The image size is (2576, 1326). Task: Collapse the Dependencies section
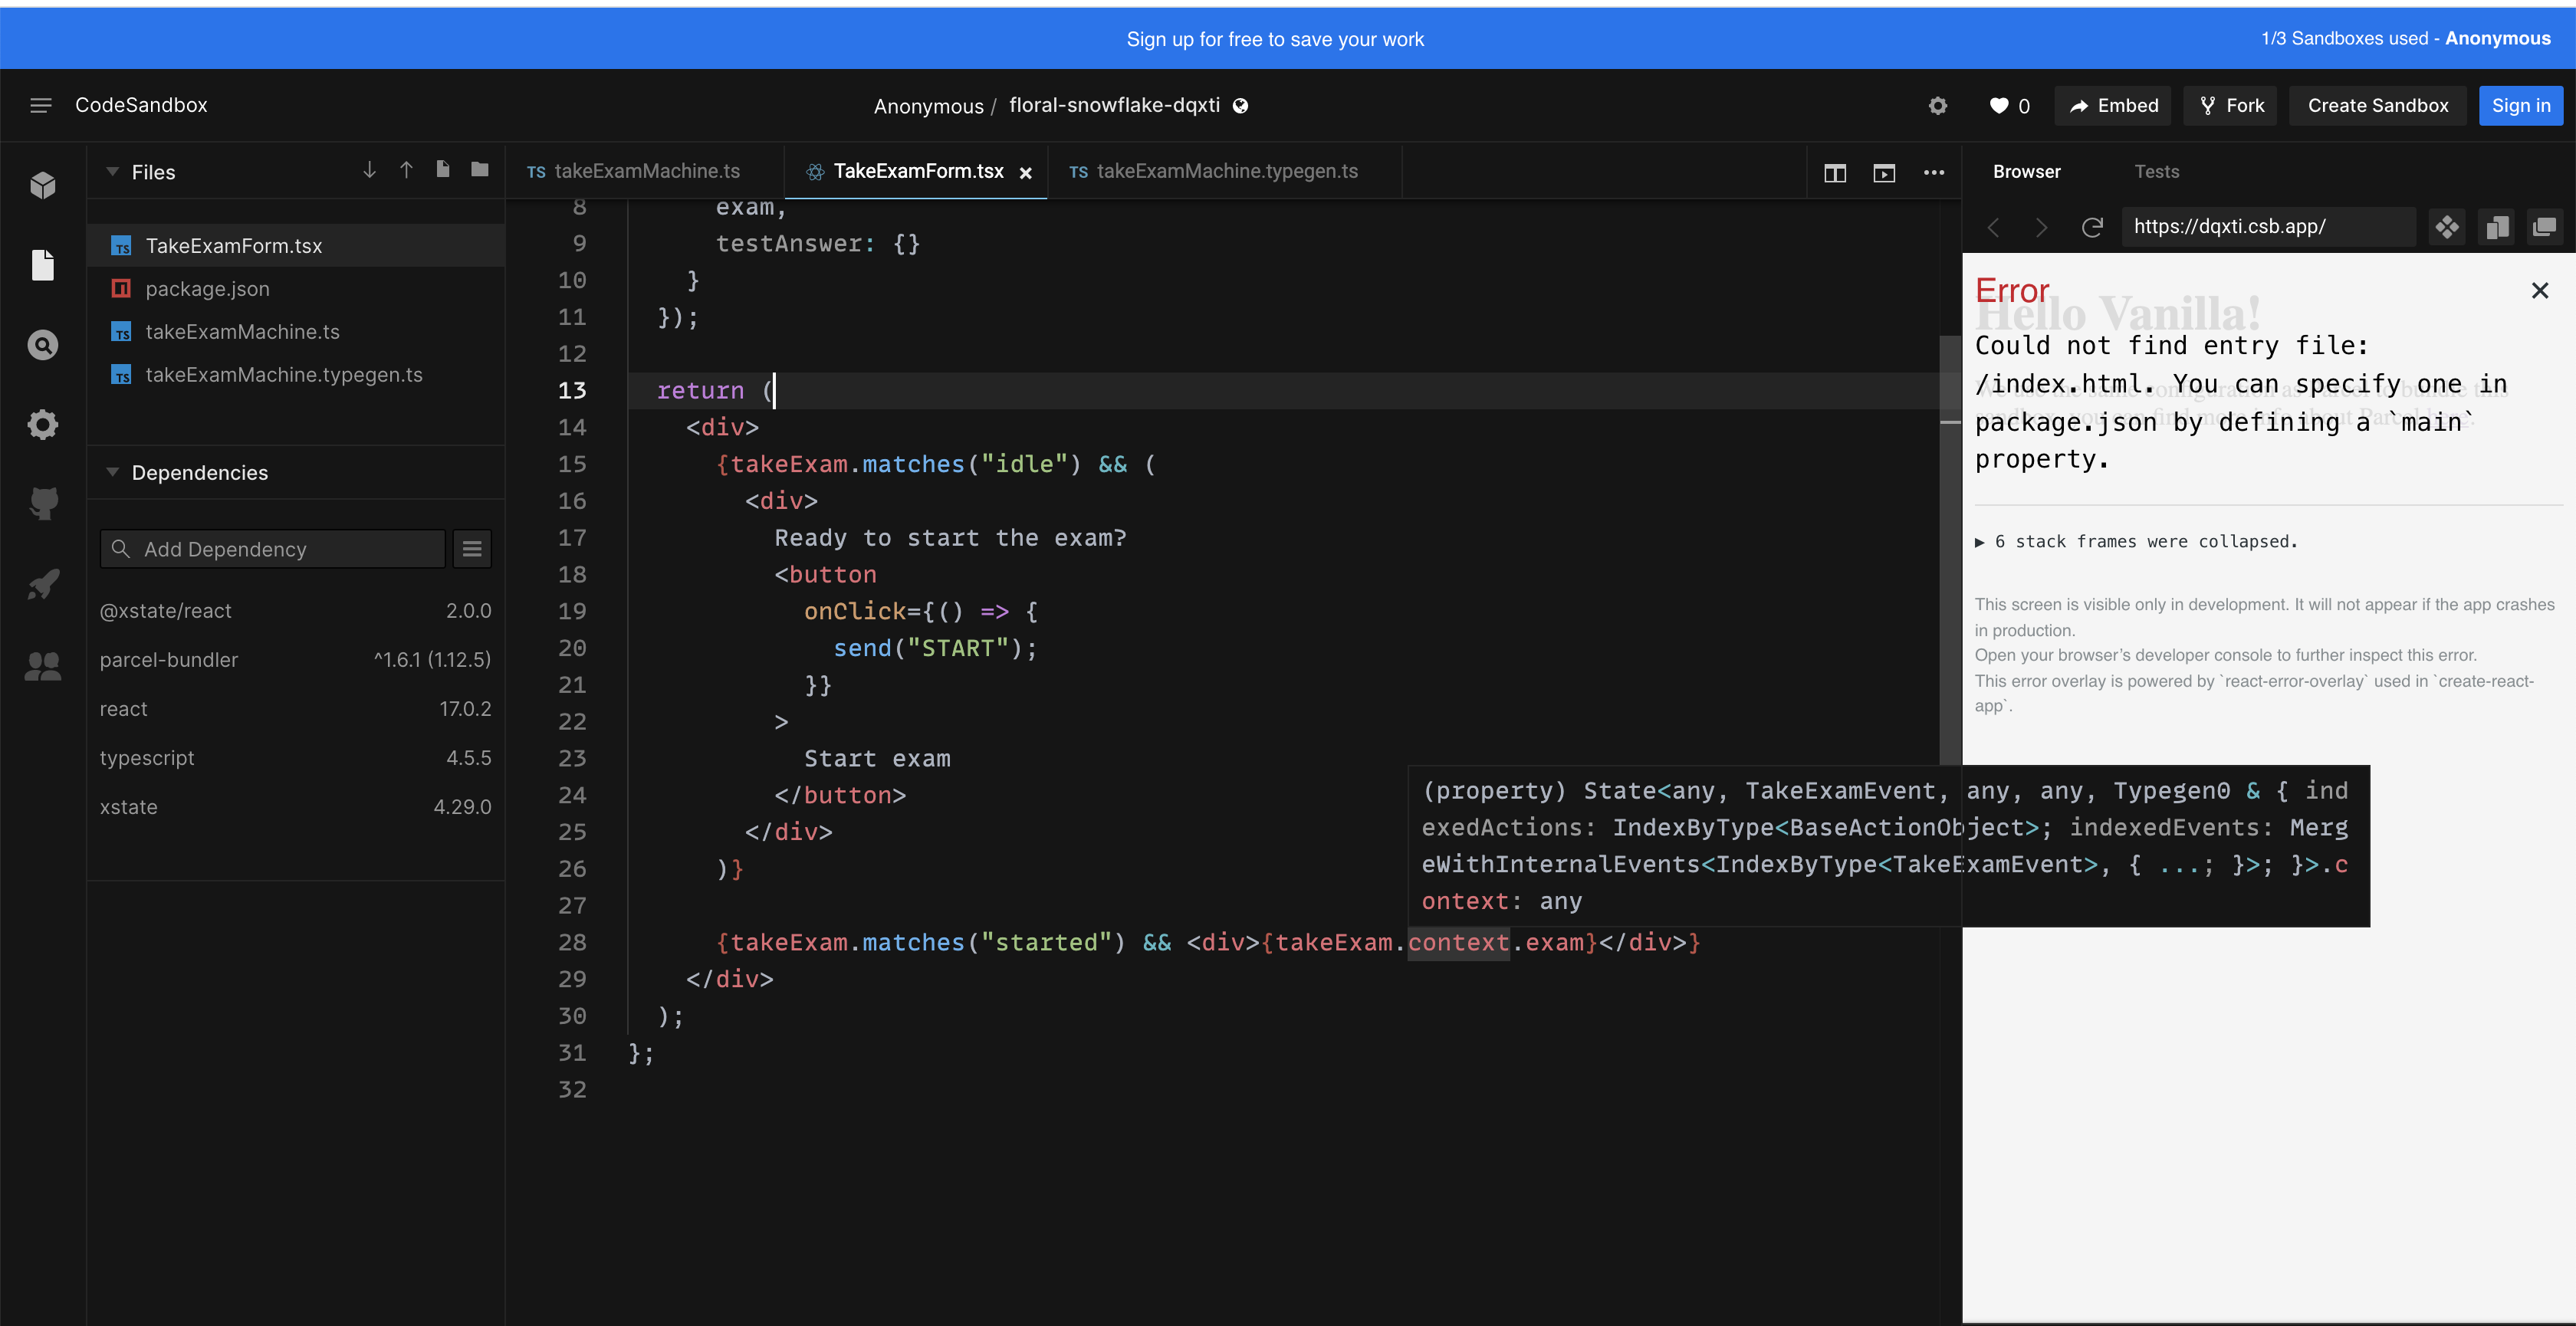click(x=113, y=472)
